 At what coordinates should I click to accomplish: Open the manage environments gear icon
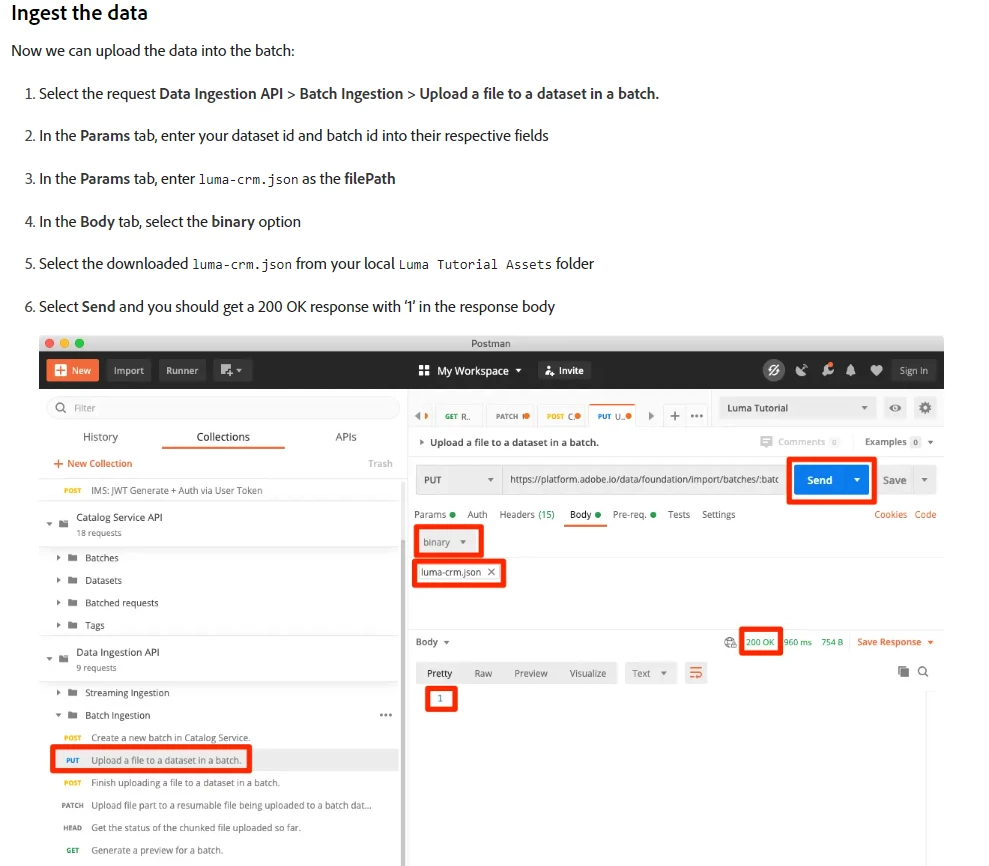pos(925,408)
